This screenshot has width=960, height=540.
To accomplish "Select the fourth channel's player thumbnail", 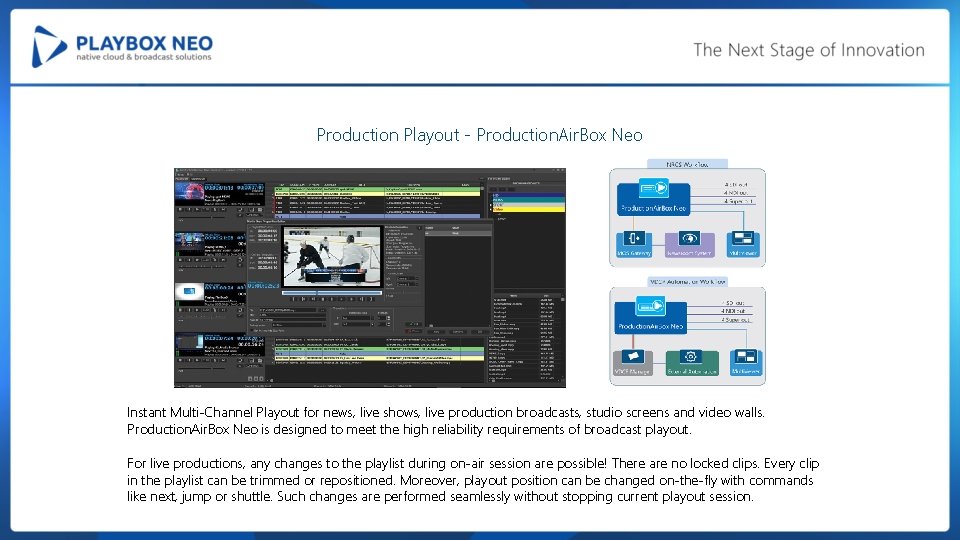I will tap(189, 344).
